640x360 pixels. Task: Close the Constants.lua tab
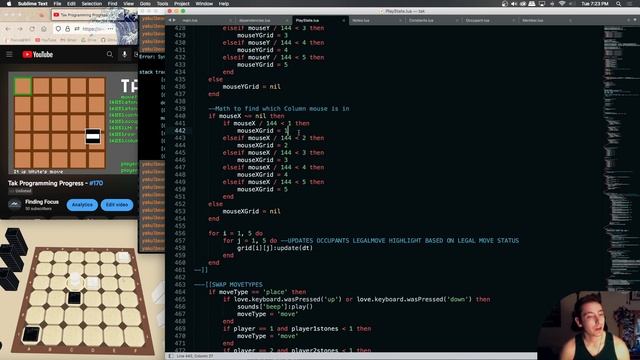coord(457,20)
